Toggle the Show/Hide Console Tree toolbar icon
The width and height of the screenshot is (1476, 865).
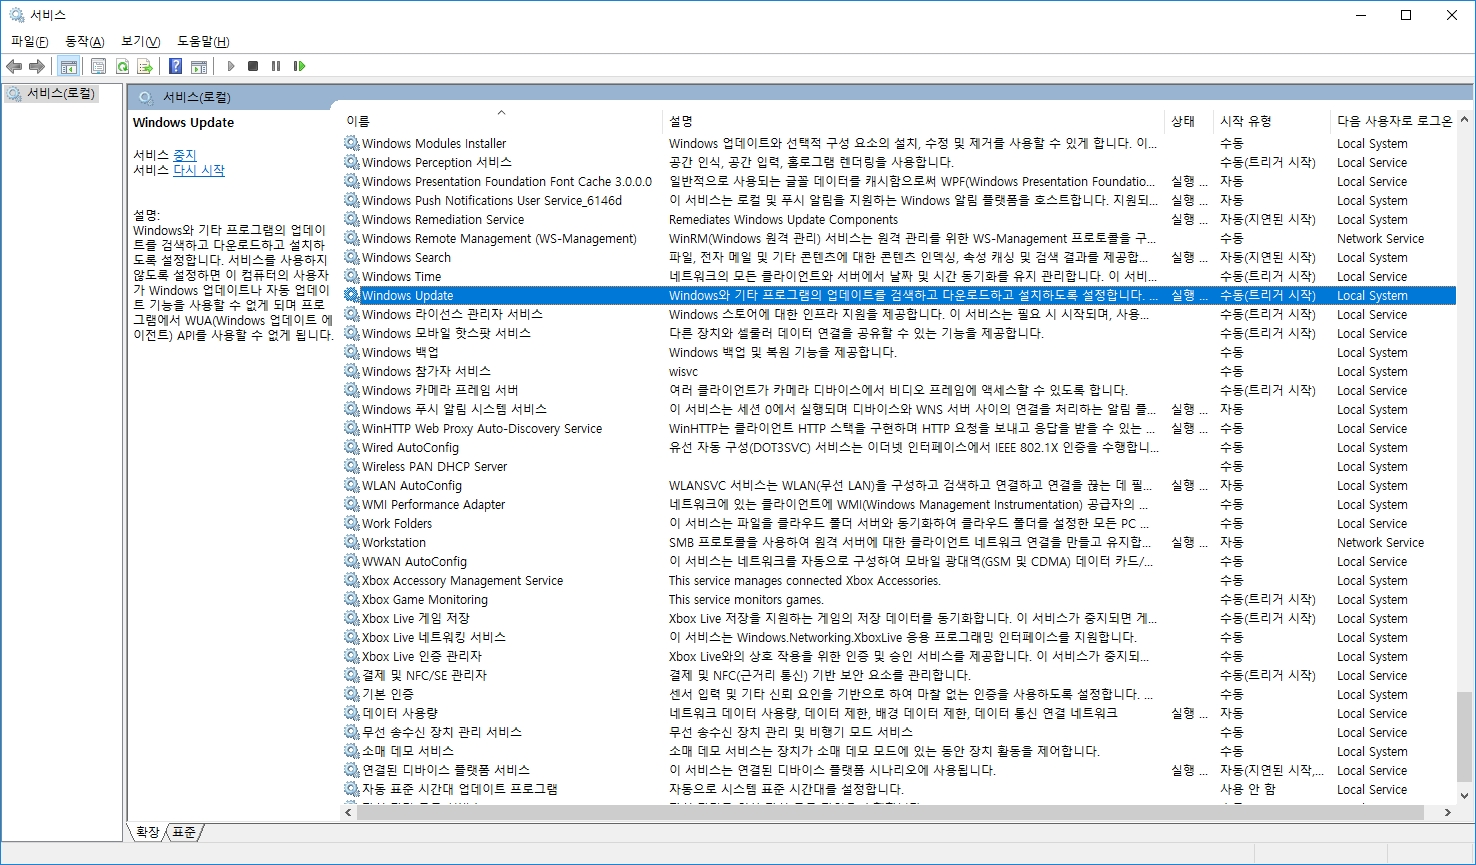tap(69, 66)
